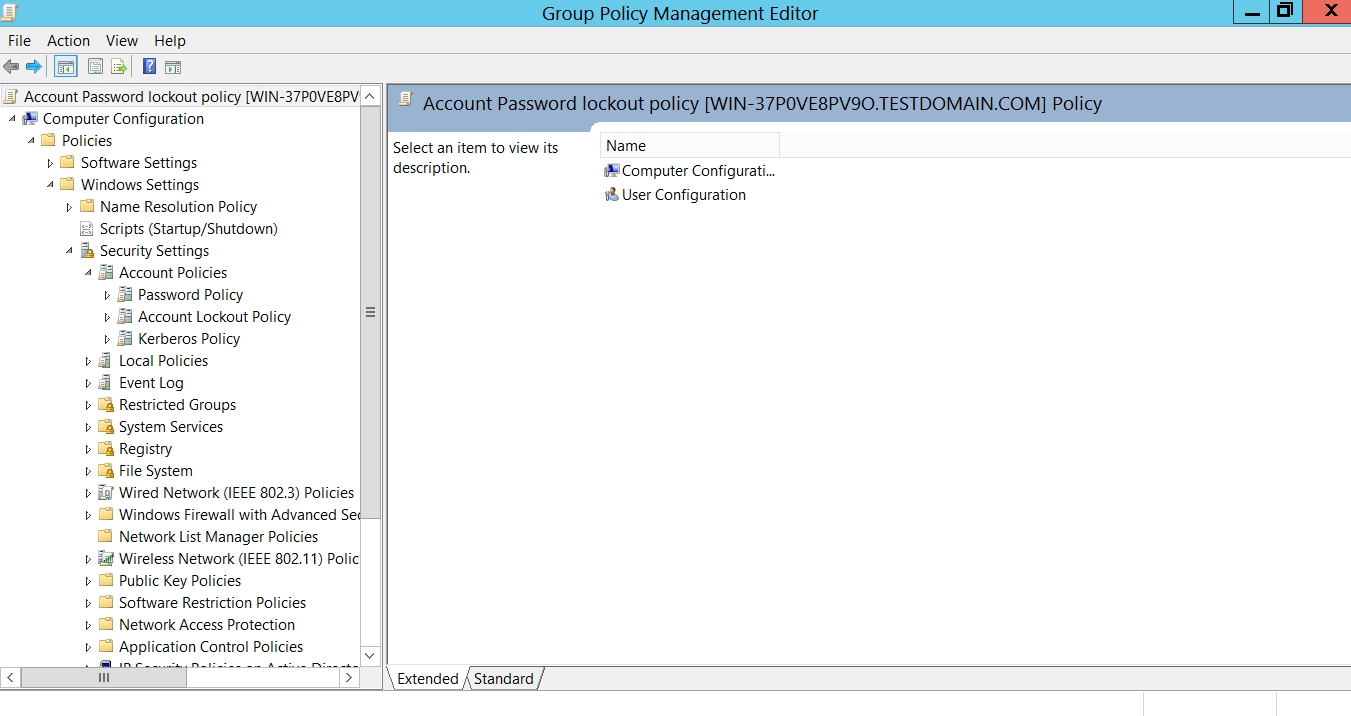Click the blue Forward arrow in toolbar
The height and width of the screenshot is (716, 1351).
click(x=34, y=67)
